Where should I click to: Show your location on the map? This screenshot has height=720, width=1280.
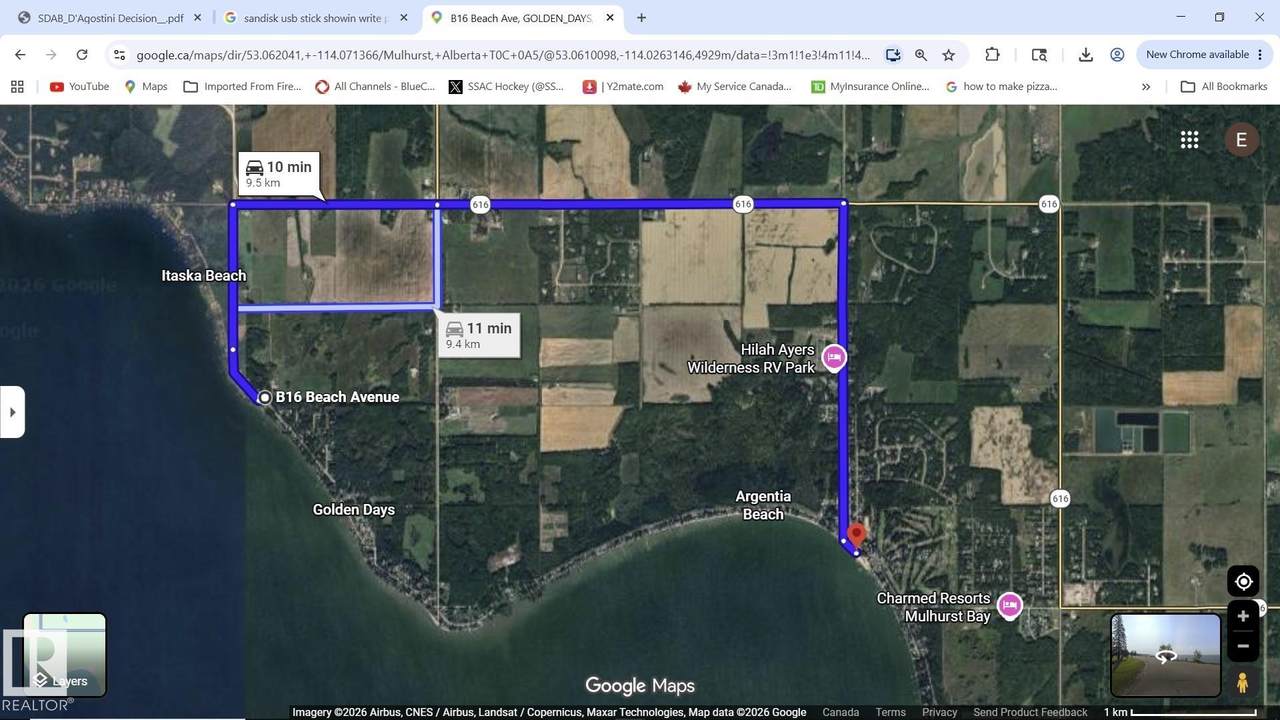coord(1243,582)
